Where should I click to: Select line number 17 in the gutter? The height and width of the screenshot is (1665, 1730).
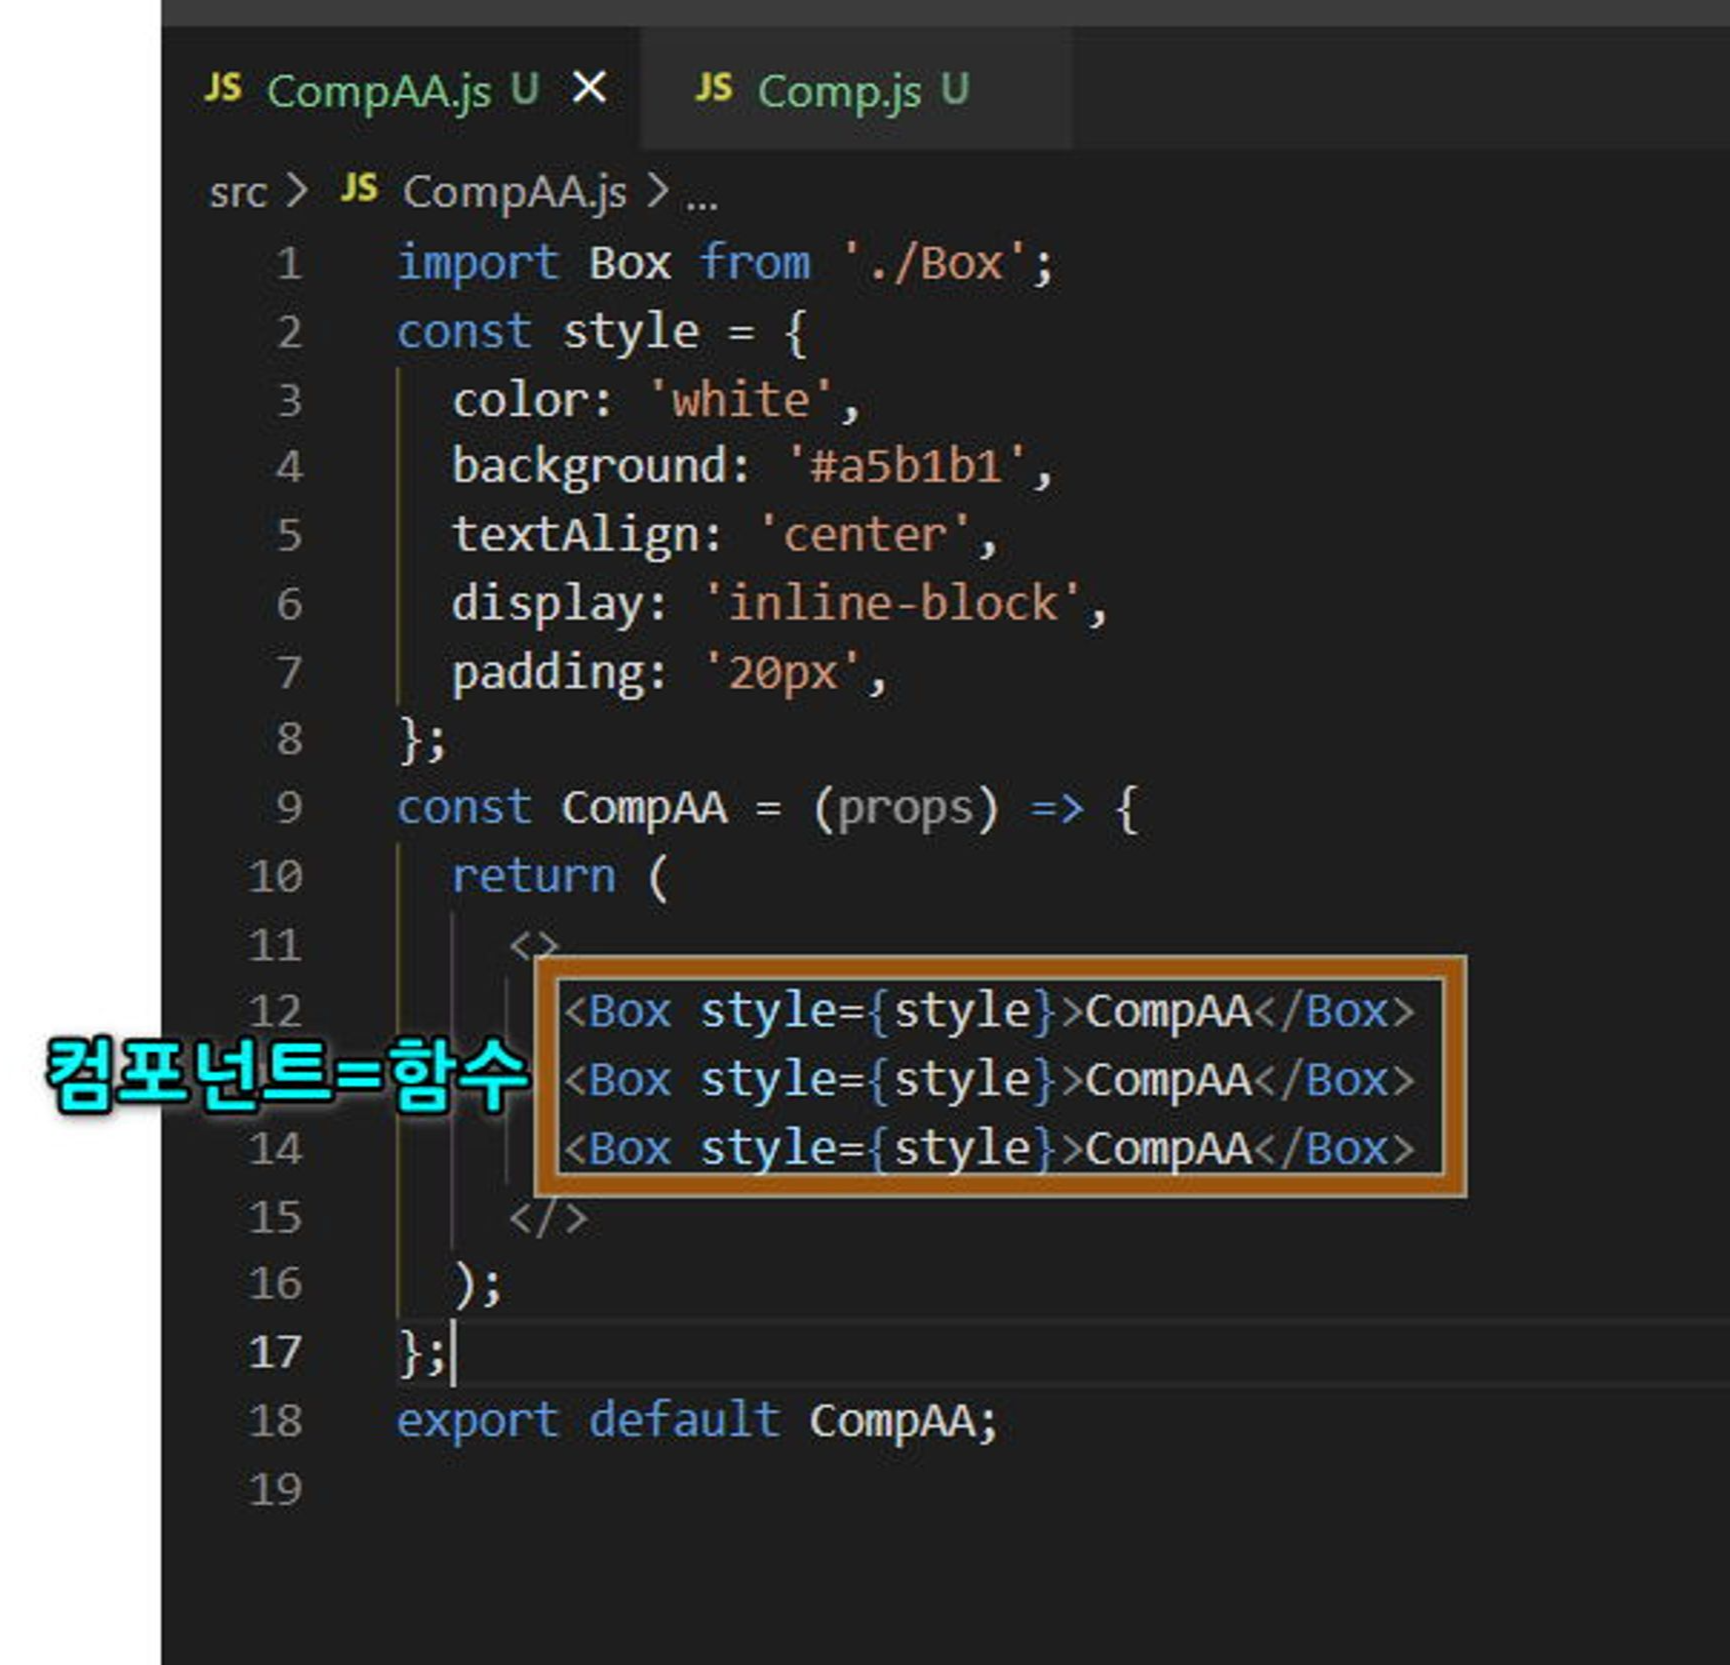275,1352
